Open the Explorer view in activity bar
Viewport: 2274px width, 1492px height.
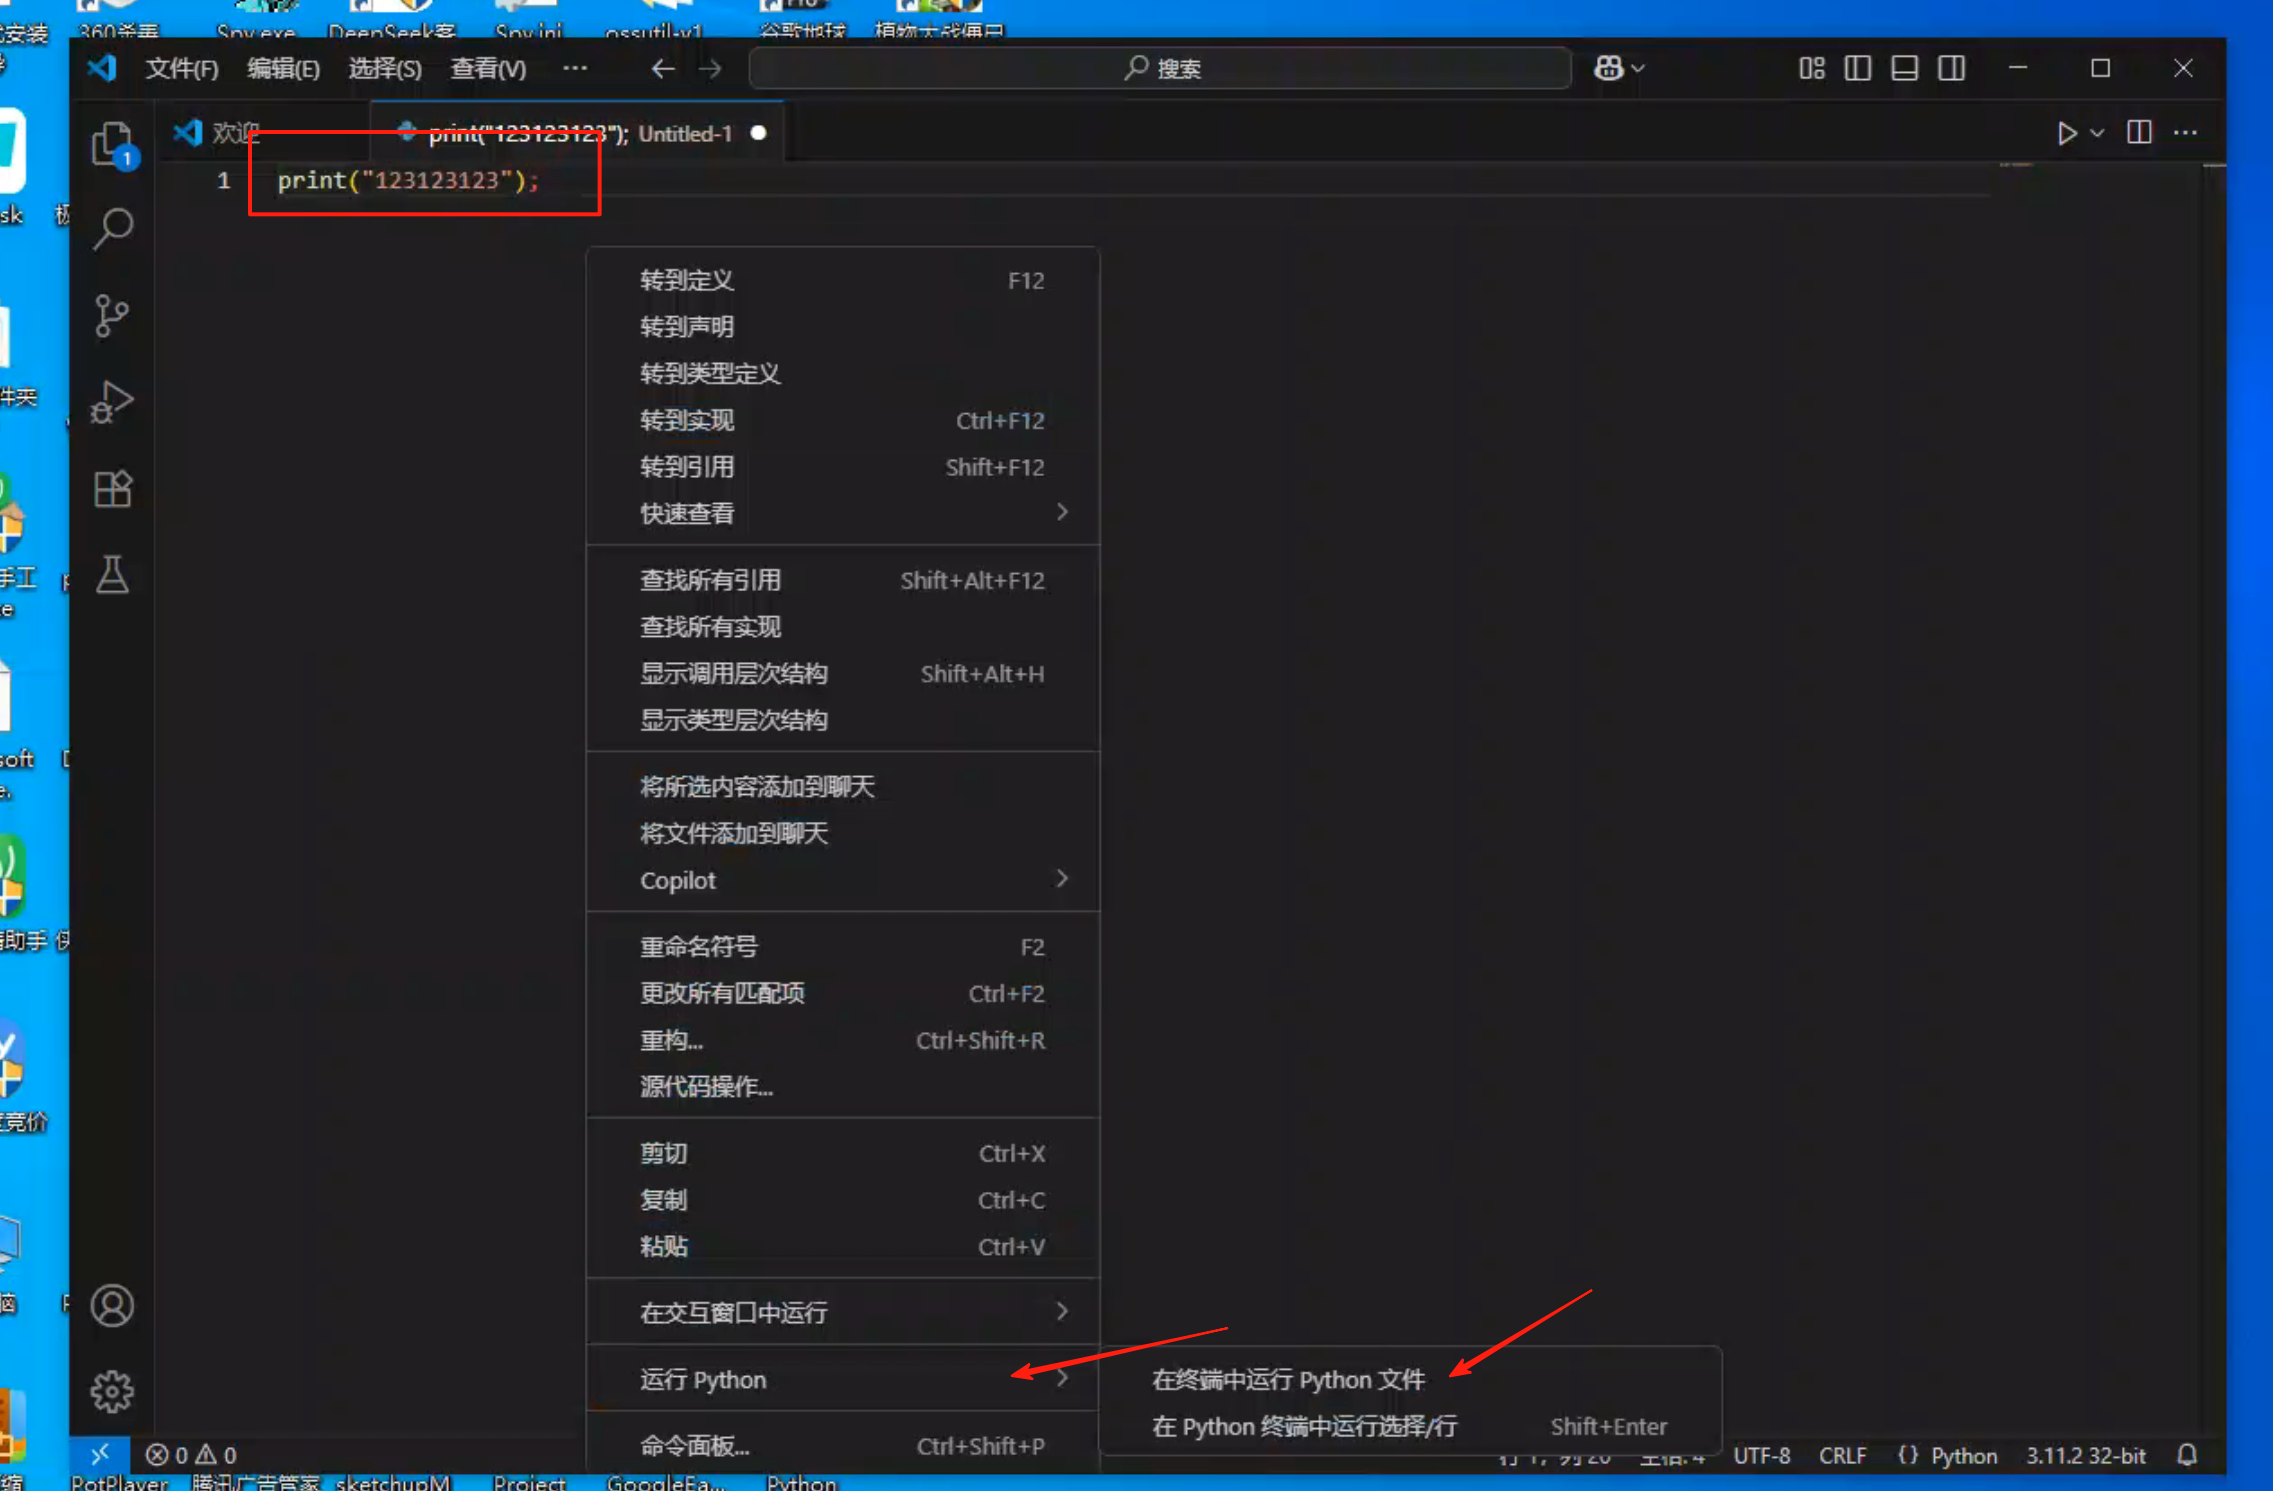coord(112,145)
